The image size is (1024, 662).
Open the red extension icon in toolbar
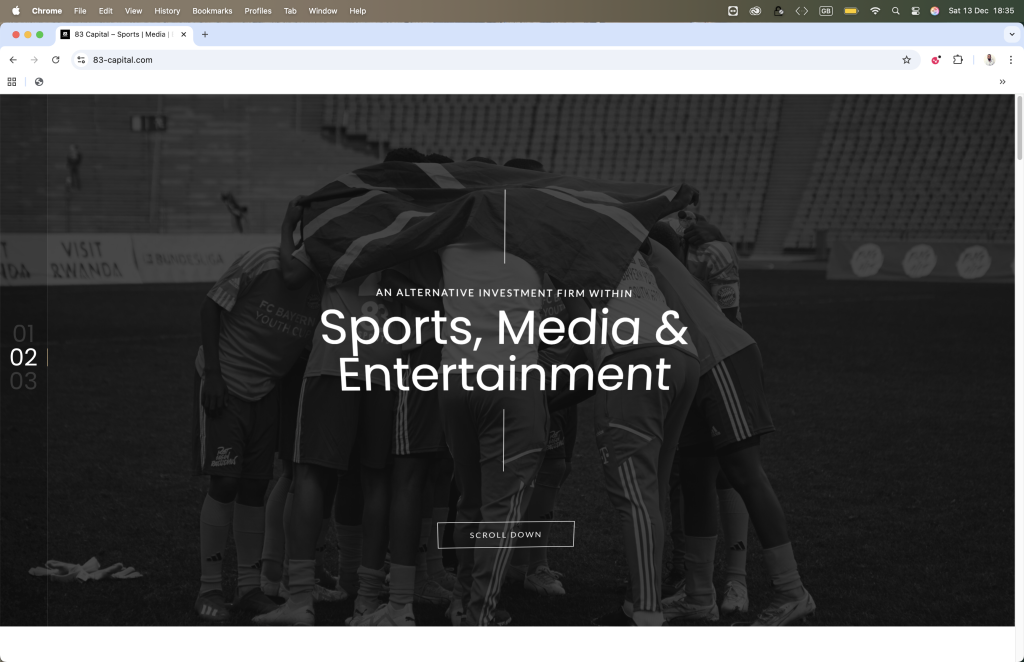(x=936, y=60)
